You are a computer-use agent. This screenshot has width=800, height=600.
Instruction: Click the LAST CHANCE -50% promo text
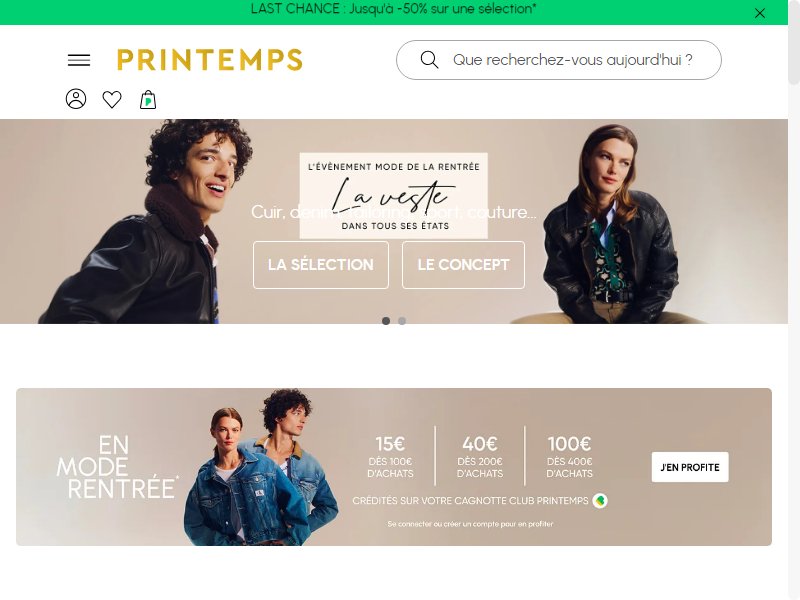(x=393, y=9)
